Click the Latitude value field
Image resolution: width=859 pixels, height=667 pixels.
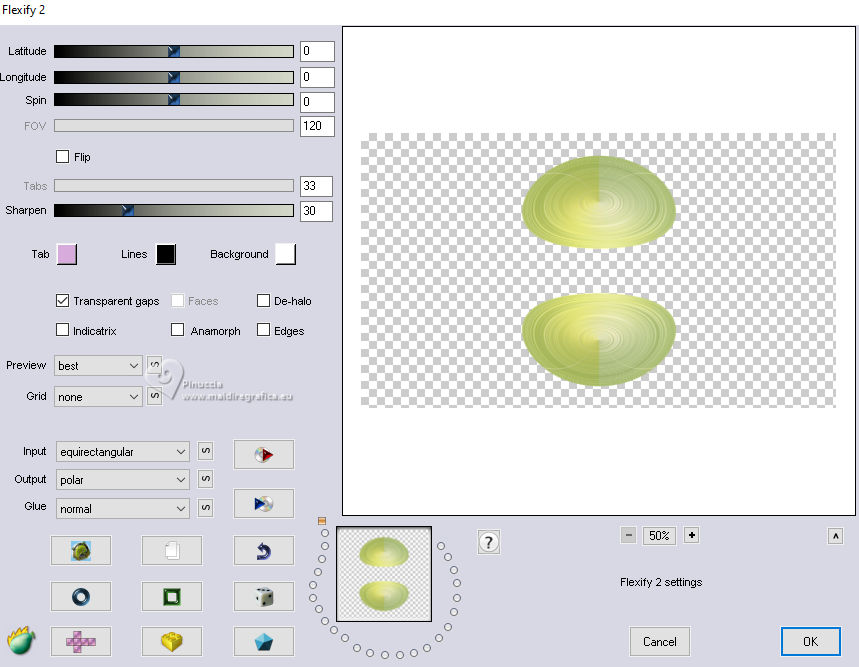coord(317,51)
